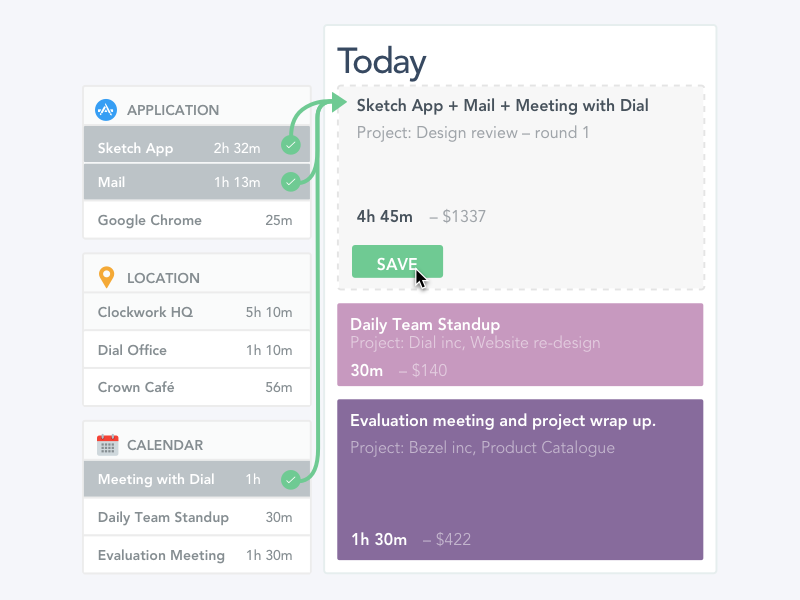This screenshot has height=600, width=800.
Task: Click the Application App Store icon
Action: click(106, 110)
